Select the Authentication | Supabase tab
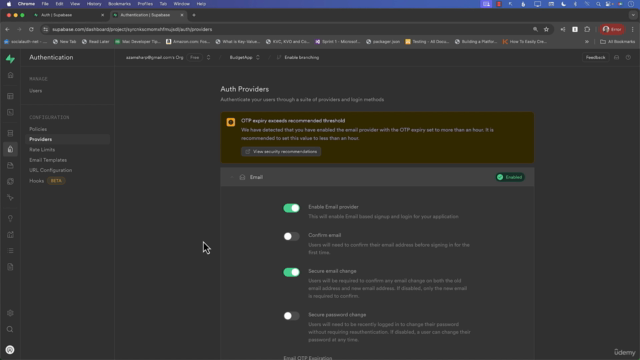Viewport: 640px width, 360px height. coord(148,15)
